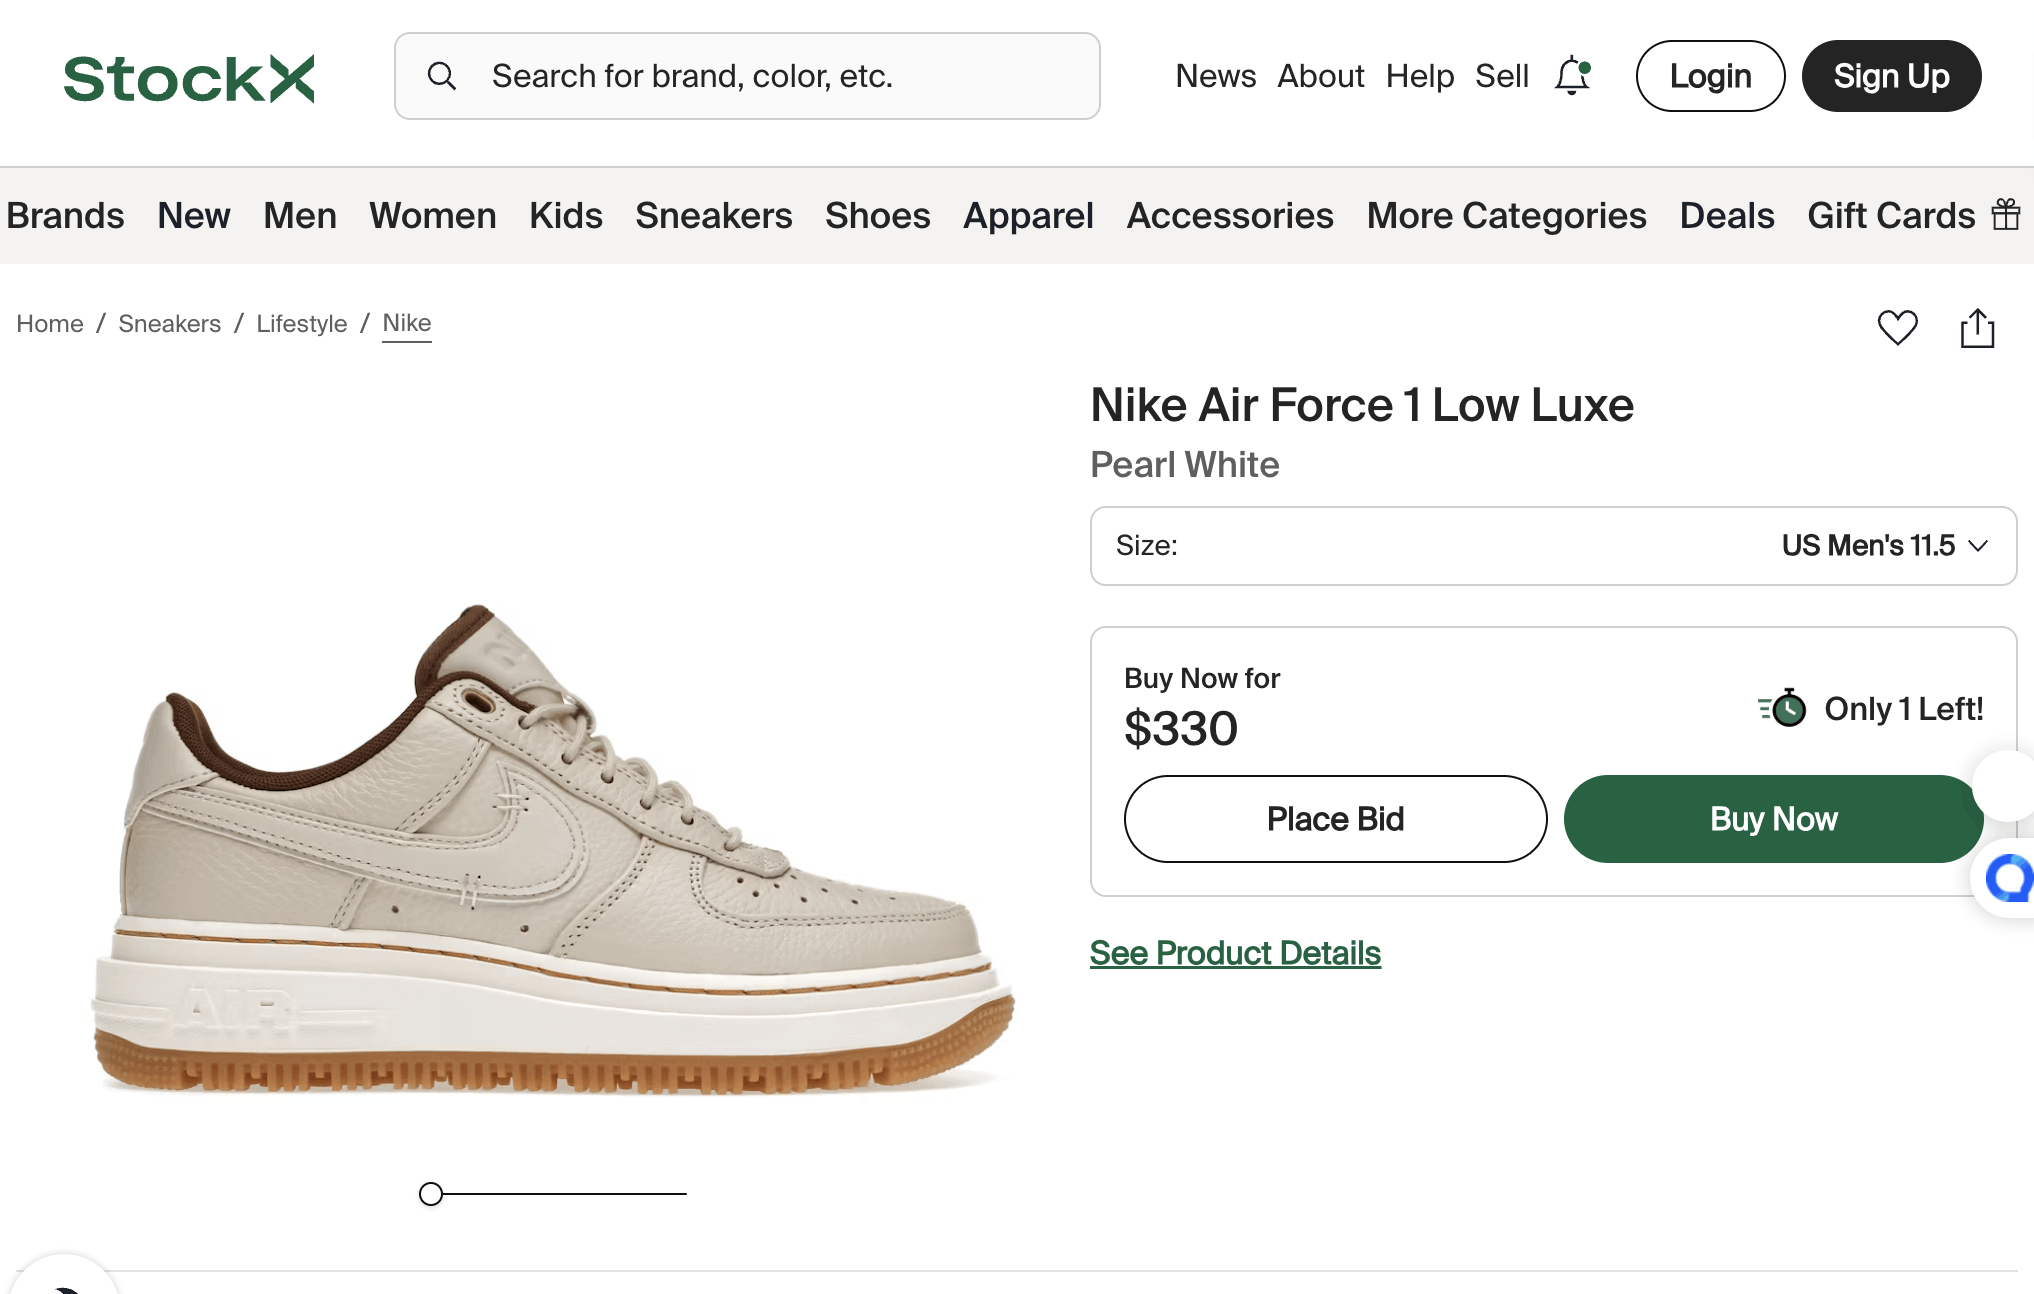Image resolution: width=2034 pixels, height=1294 pixels.
Task: Expand the More Categories menu
Action: (1506, 216)
